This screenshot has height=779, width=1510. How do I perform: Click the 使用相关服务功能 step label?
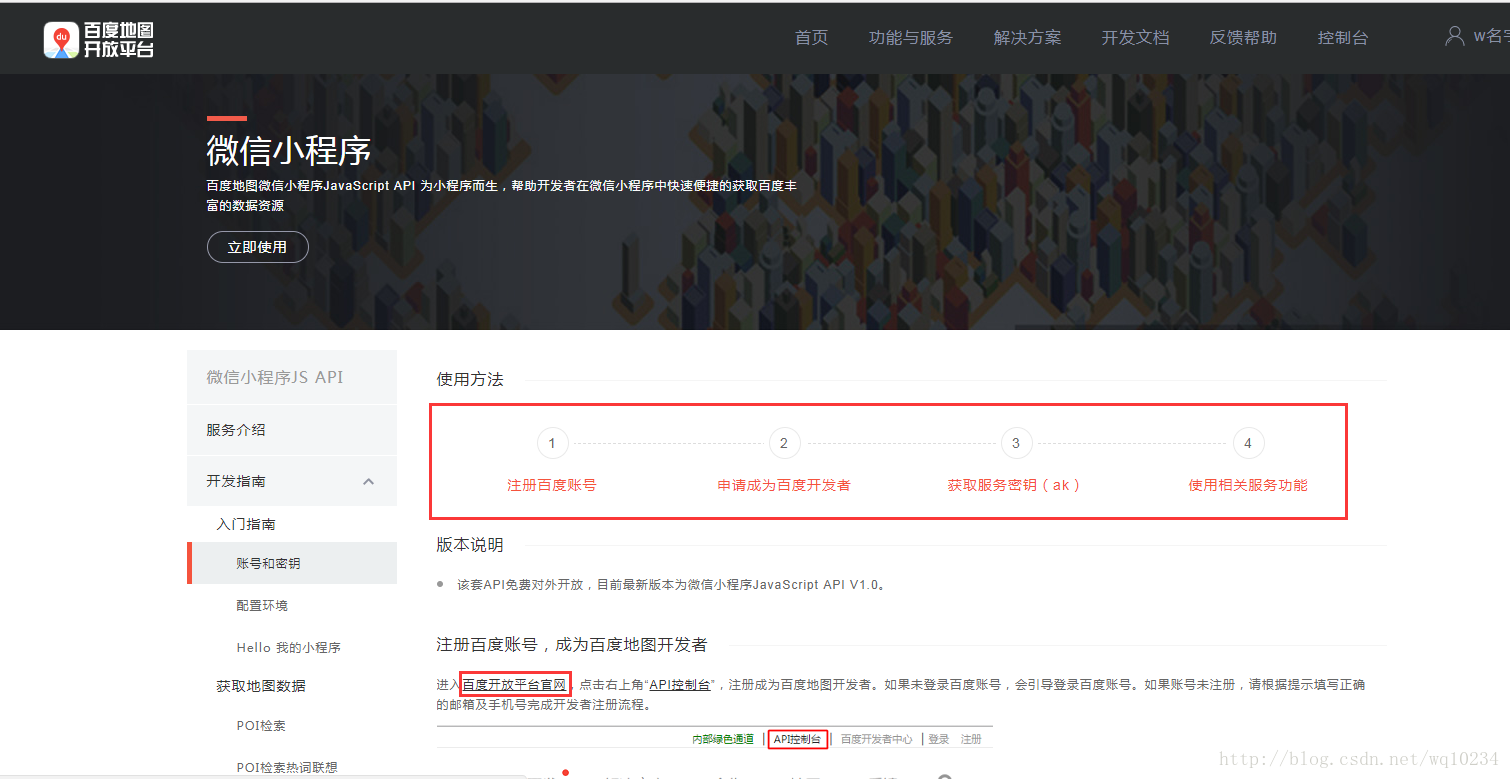point(1248,485)
